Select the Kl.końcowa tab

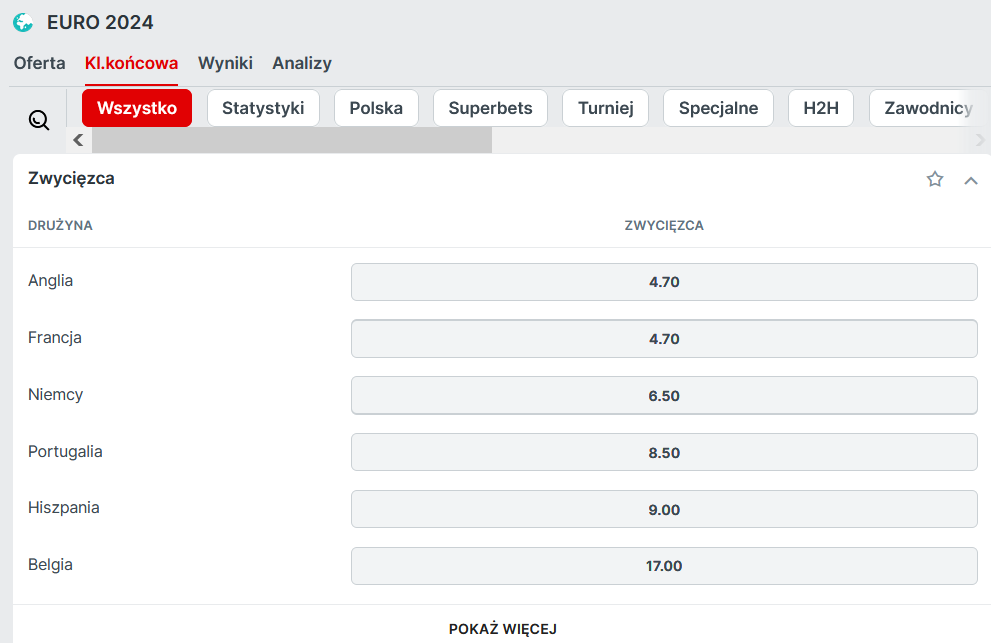coord(131,63)
